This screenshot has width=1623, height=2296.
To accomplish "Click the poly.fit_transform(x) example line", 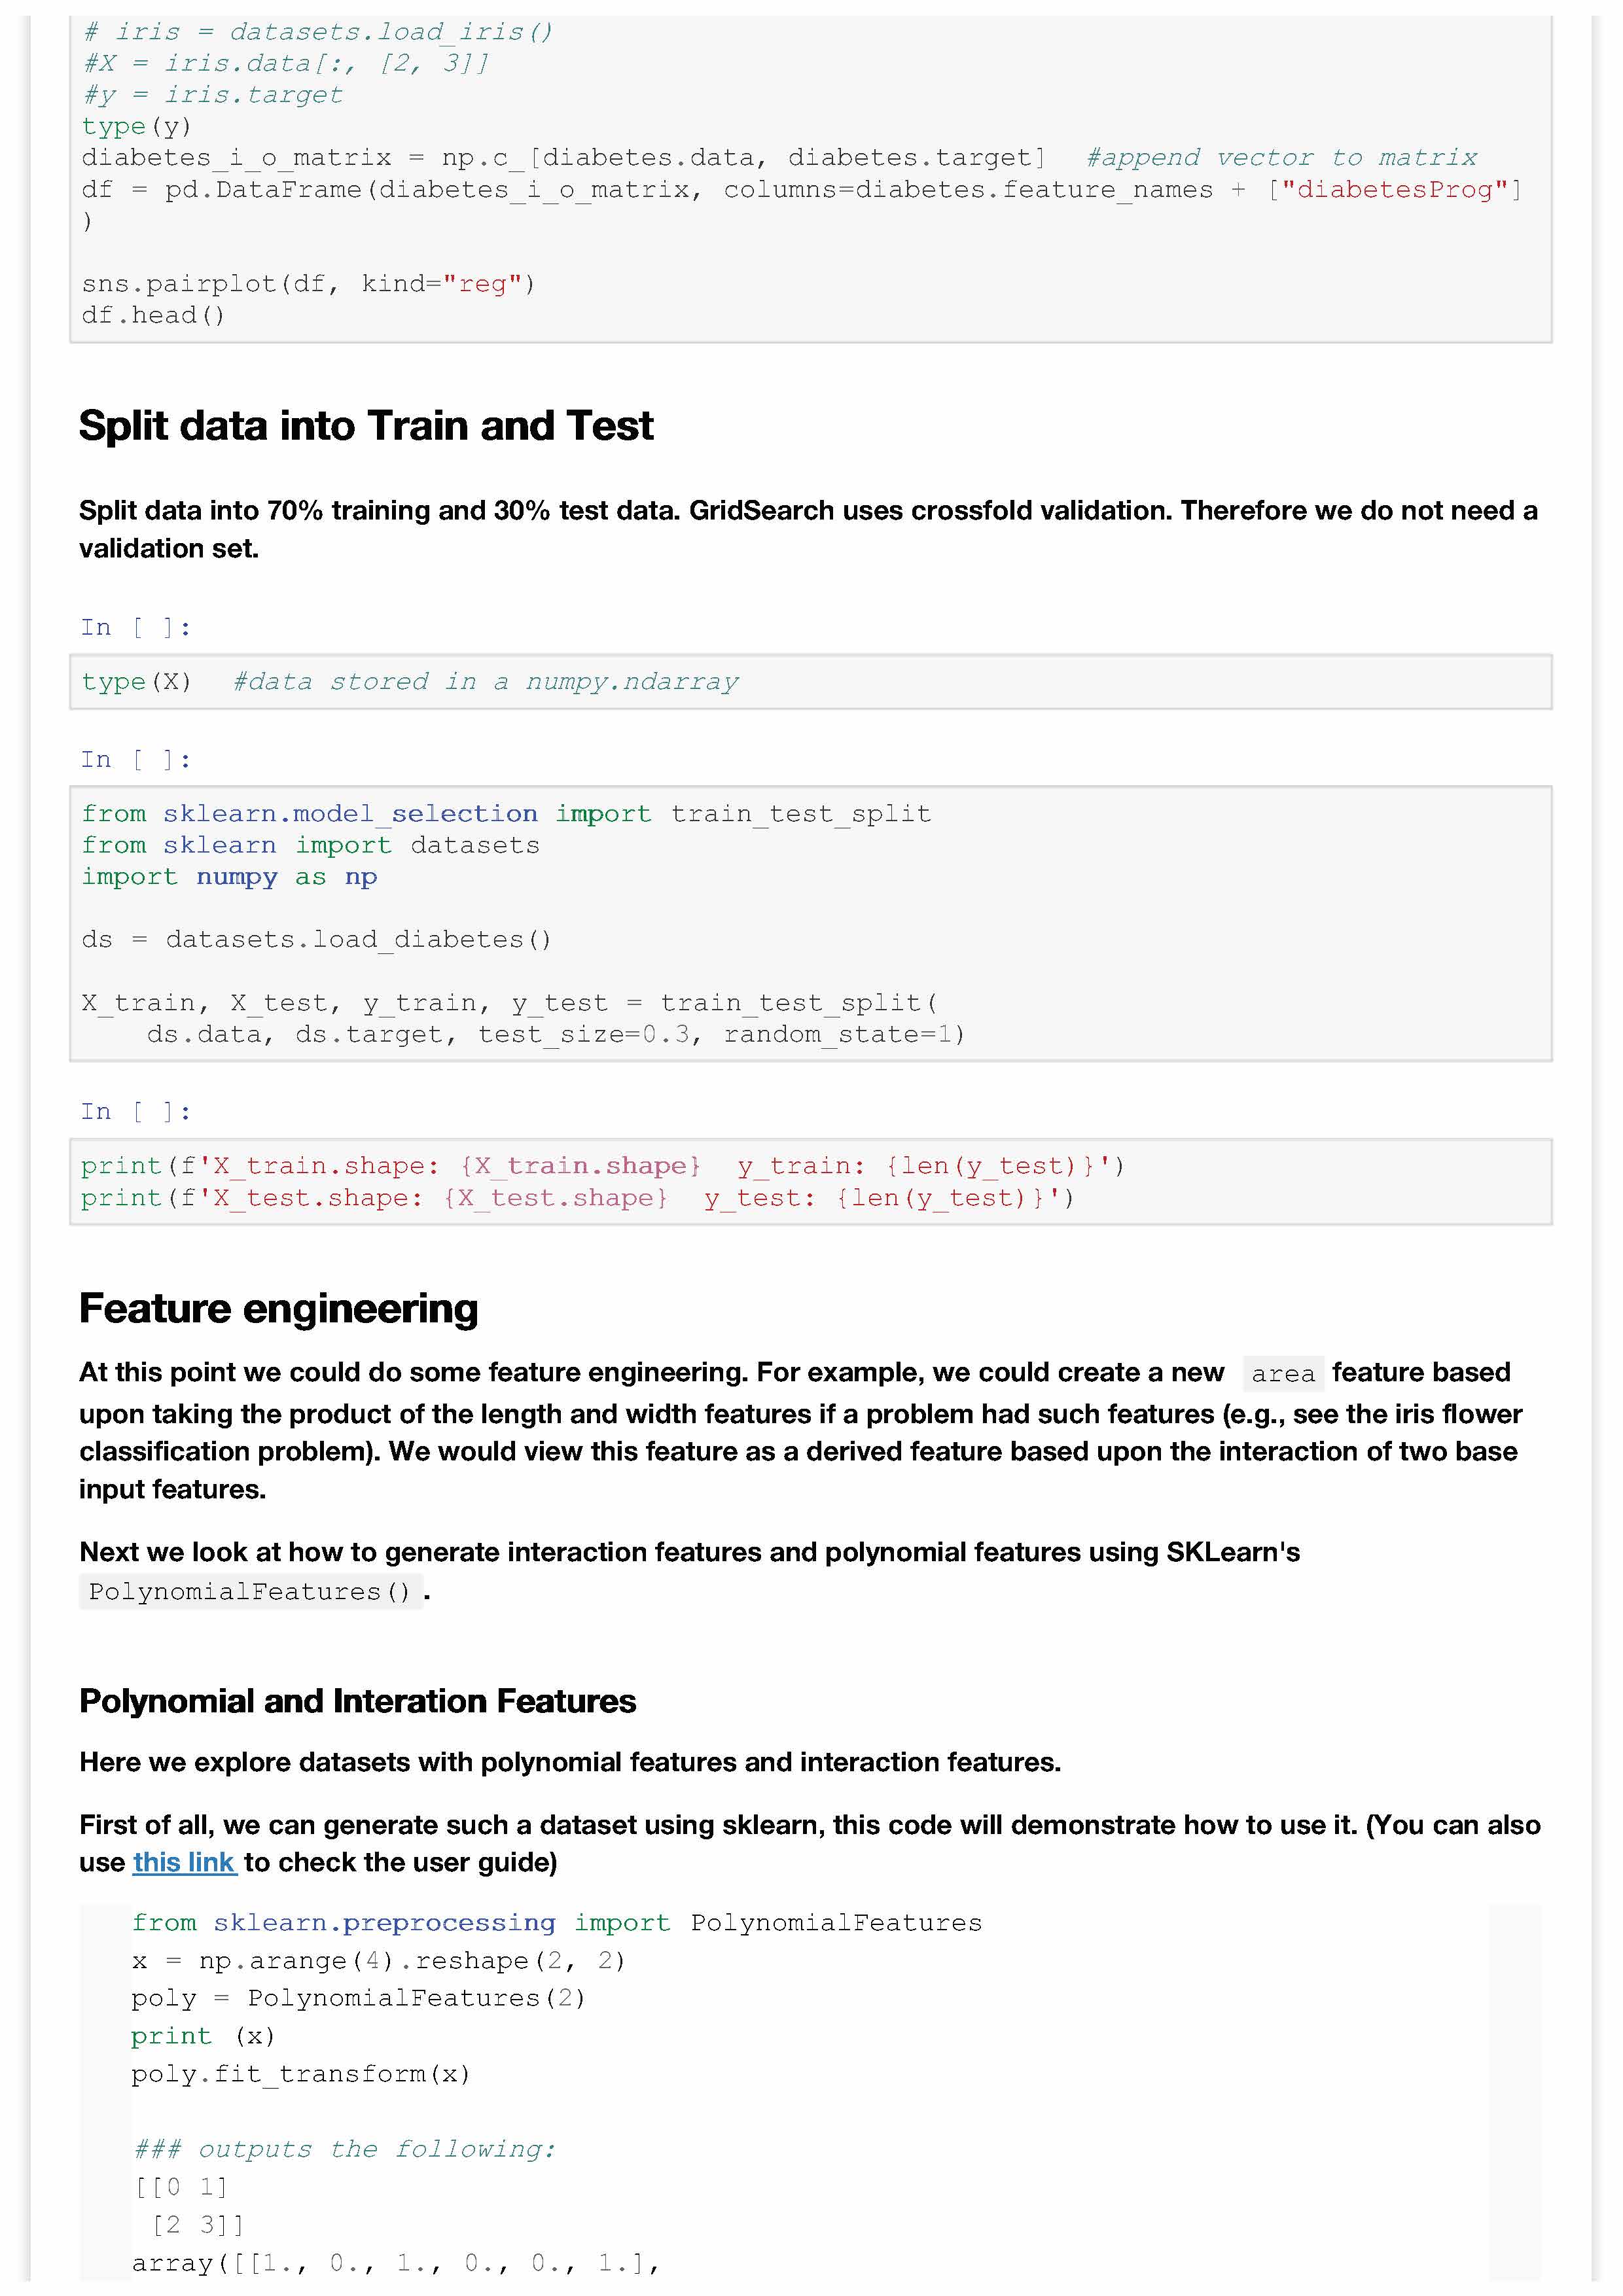I will (x=300, y=2074).
